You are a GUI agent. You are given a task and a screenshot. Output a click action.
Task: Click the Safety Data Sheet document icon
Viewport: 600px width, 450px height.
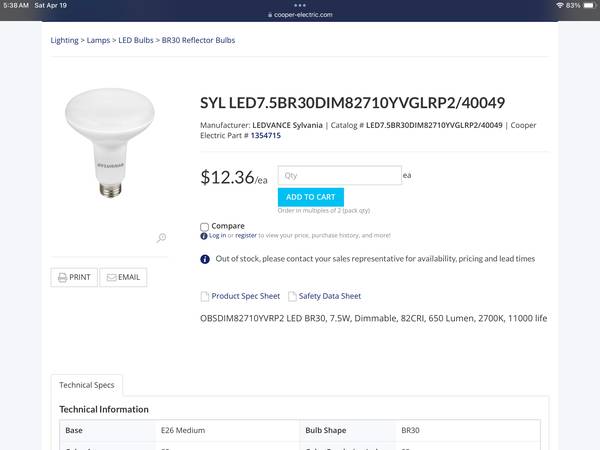(x=292, y=297)
